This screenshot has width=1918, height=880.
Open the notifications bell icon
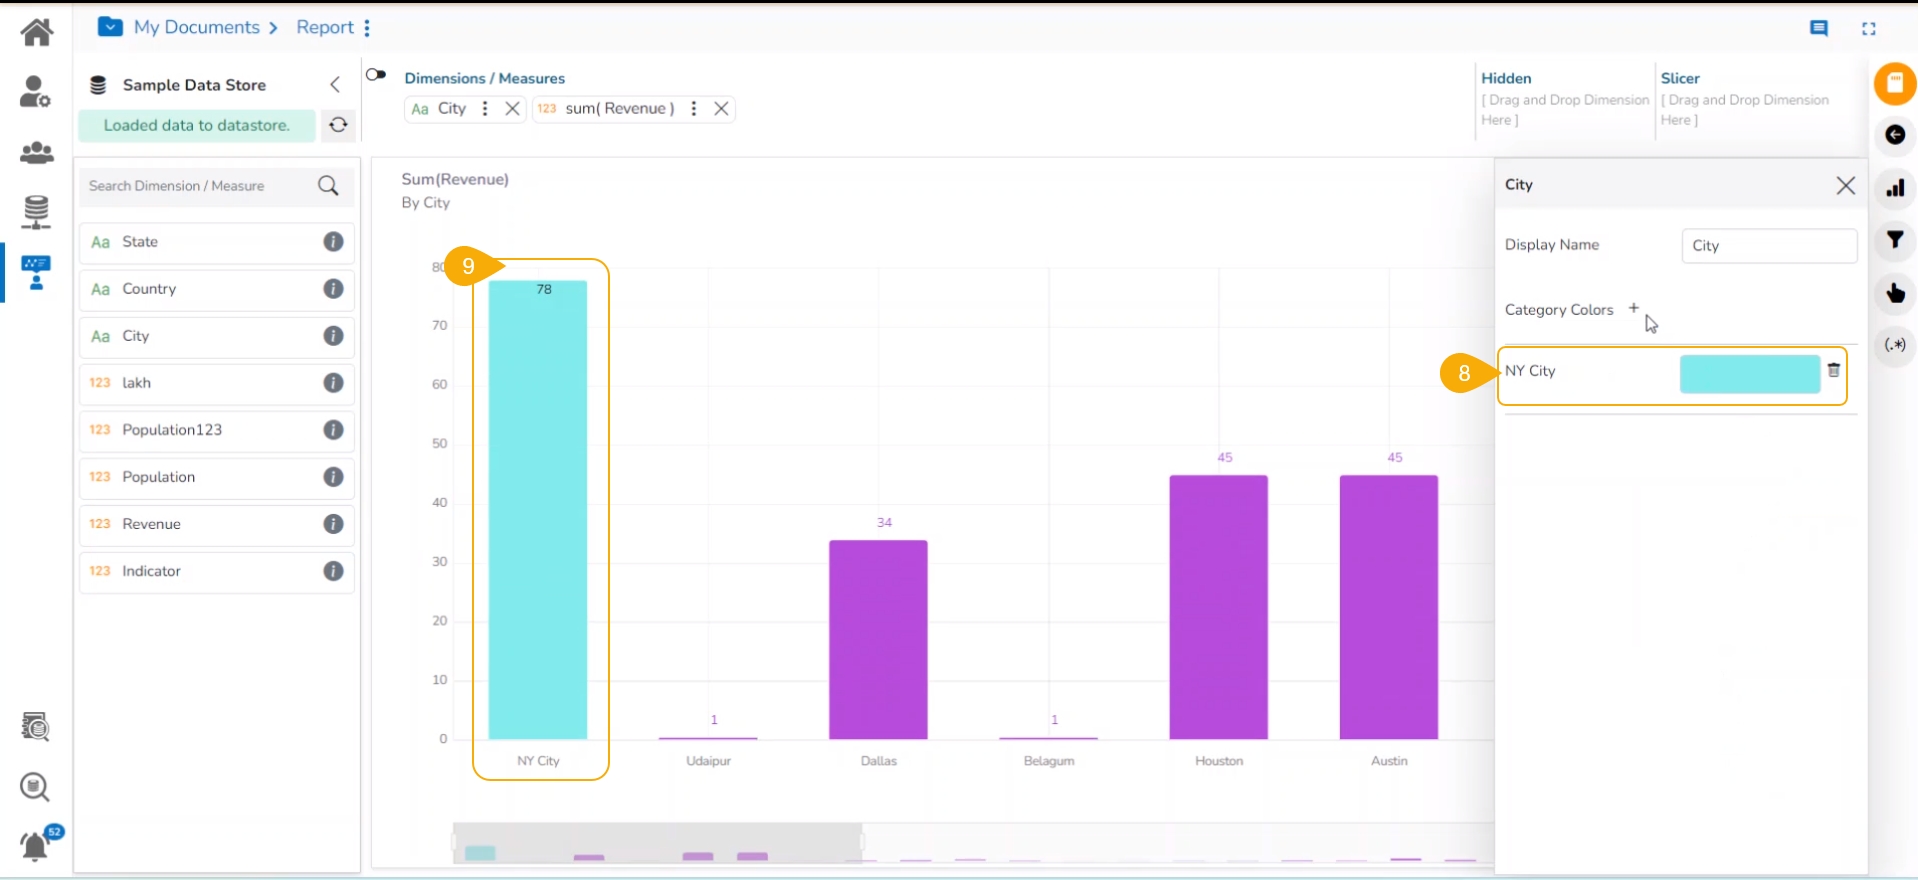point(35,846)
